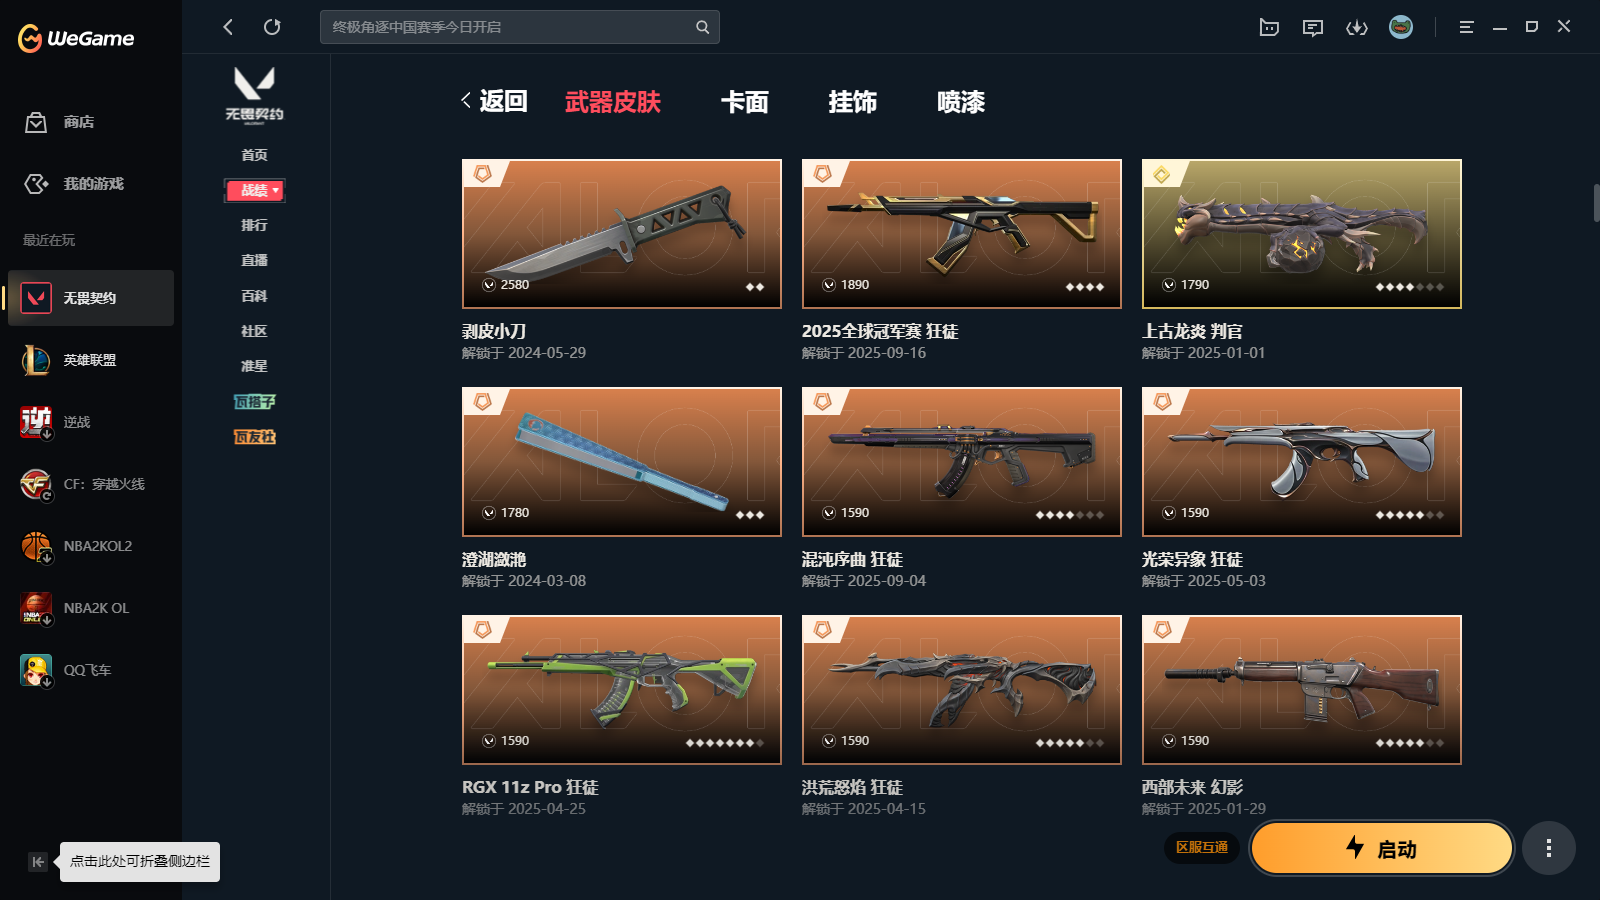The height and width of the screenshot is (900, 1600).
Task: Open the three-dot more options button
Action: 1549,848
